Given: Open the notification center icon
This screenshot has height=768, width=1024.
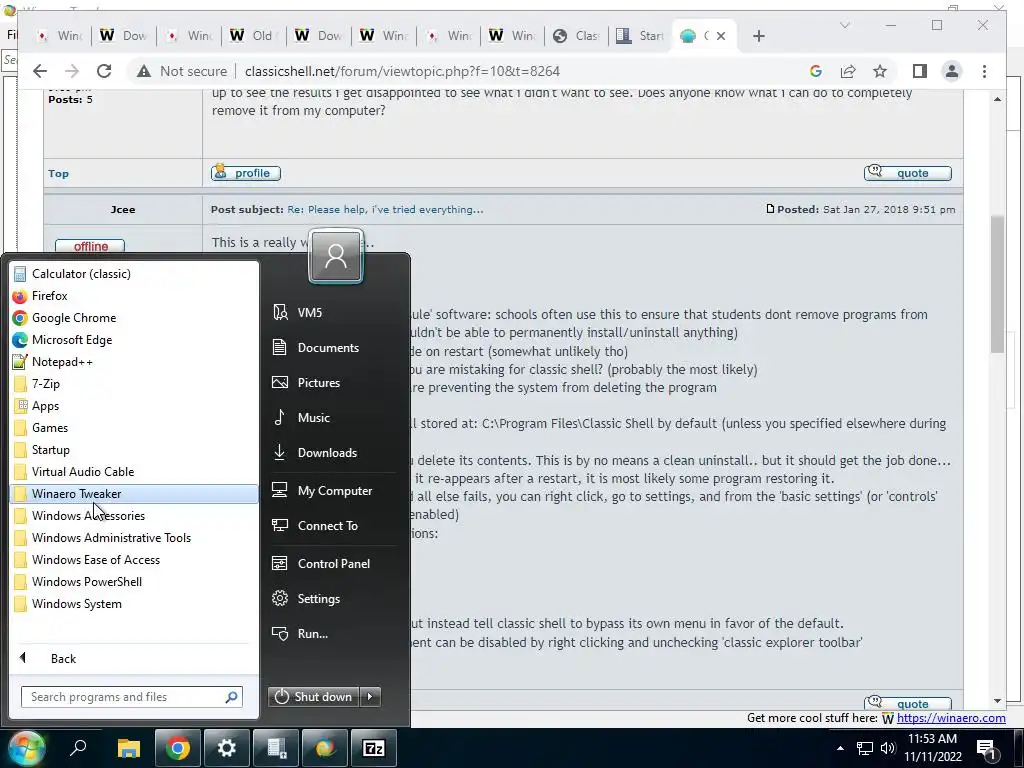Looking at the screenshot, I should (x=985, y=748).
